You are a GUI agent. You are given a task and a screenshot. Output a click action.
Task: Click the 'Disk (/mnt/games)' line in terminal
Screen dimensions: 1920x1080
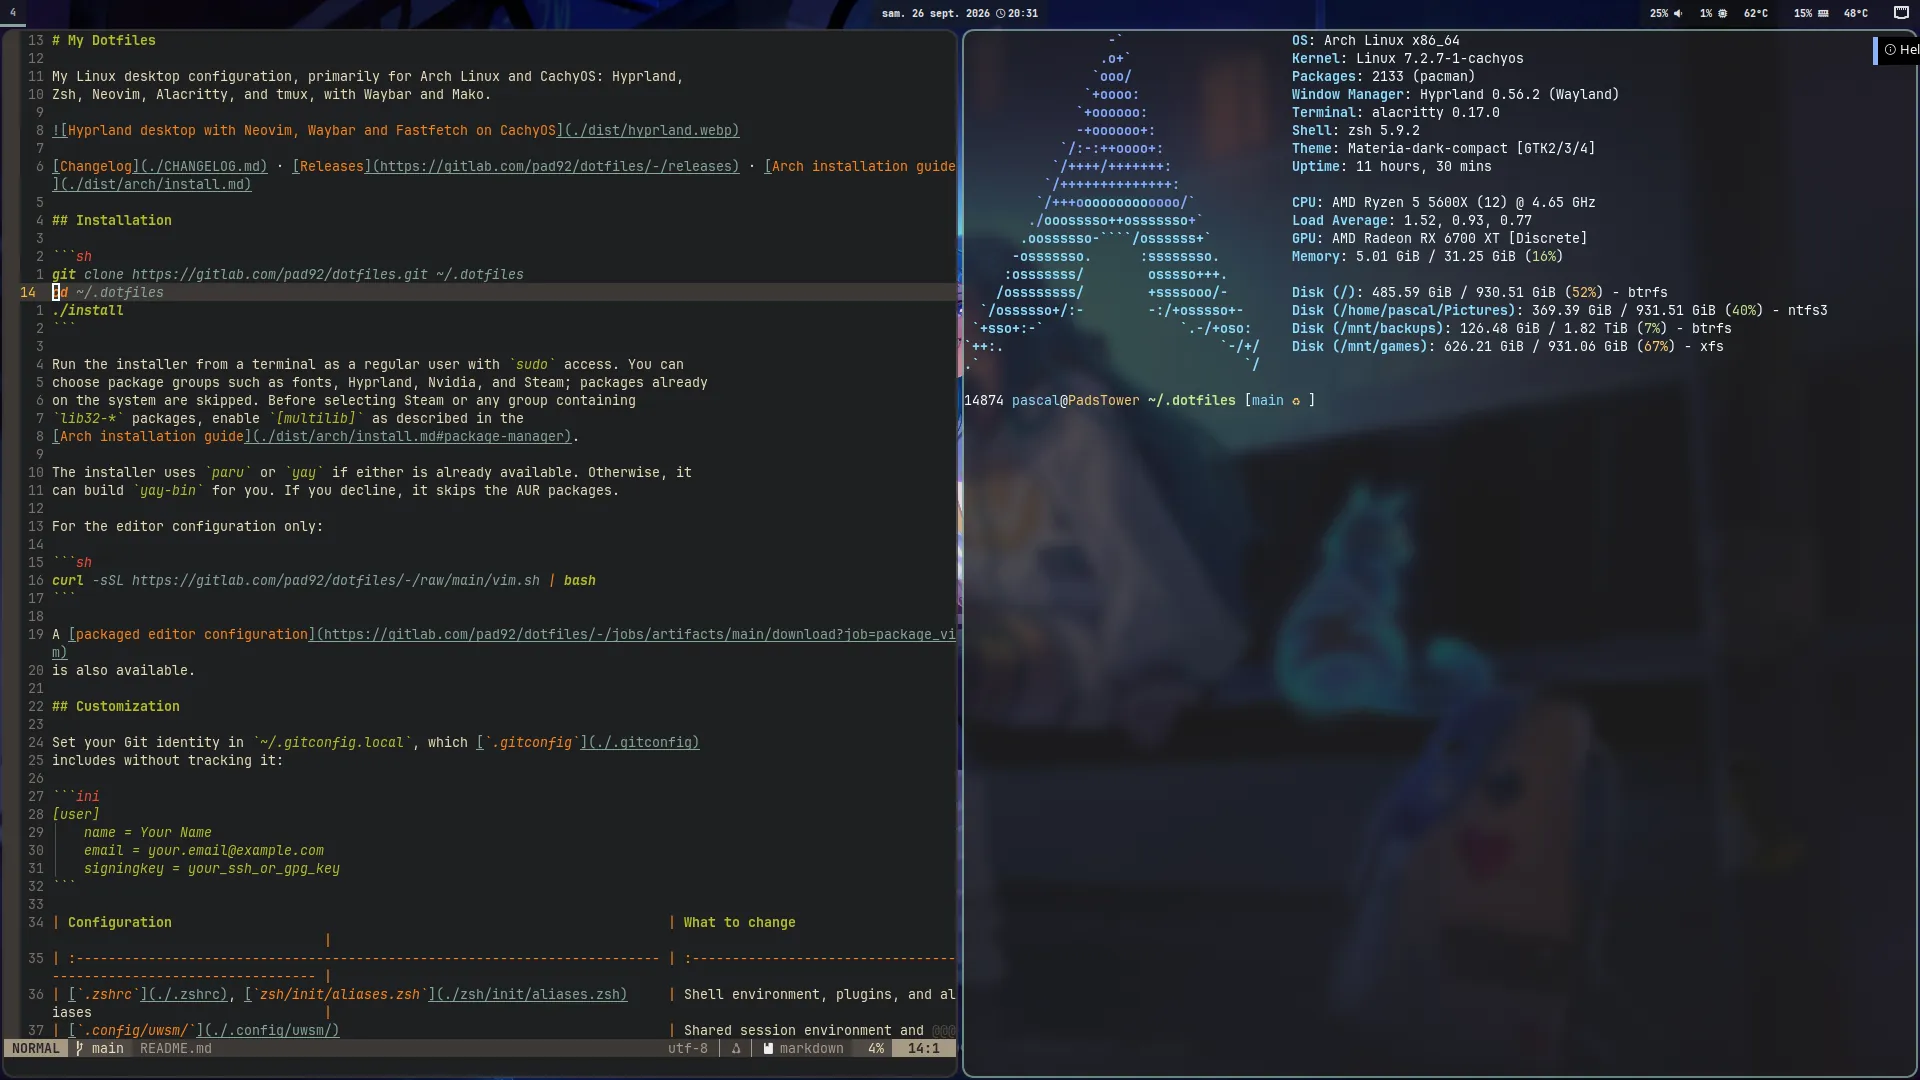point(1508,346)
